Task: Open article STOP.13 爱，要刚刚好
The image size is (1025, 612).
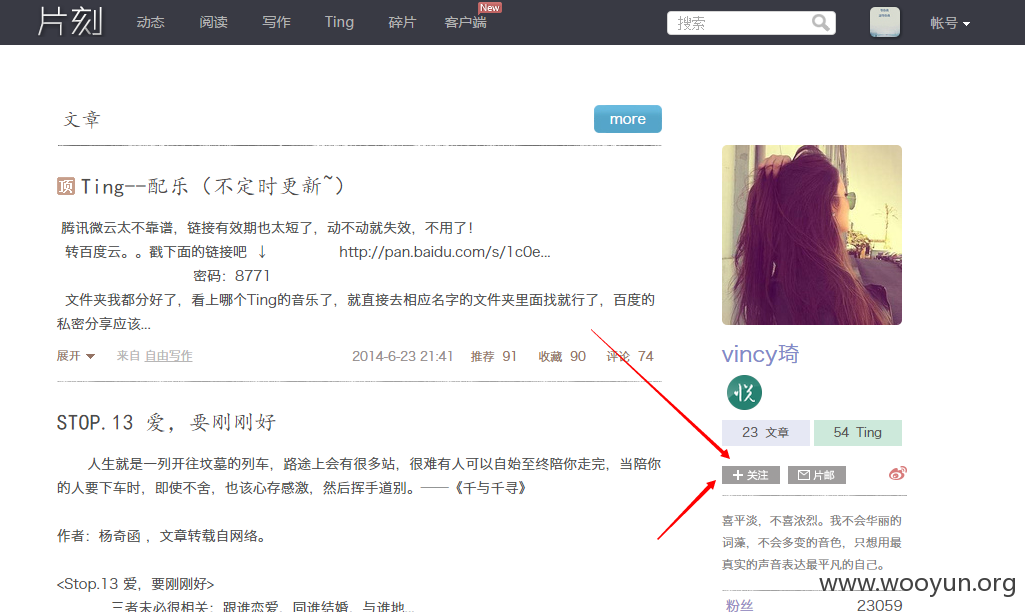Action: tap(166, 422)
